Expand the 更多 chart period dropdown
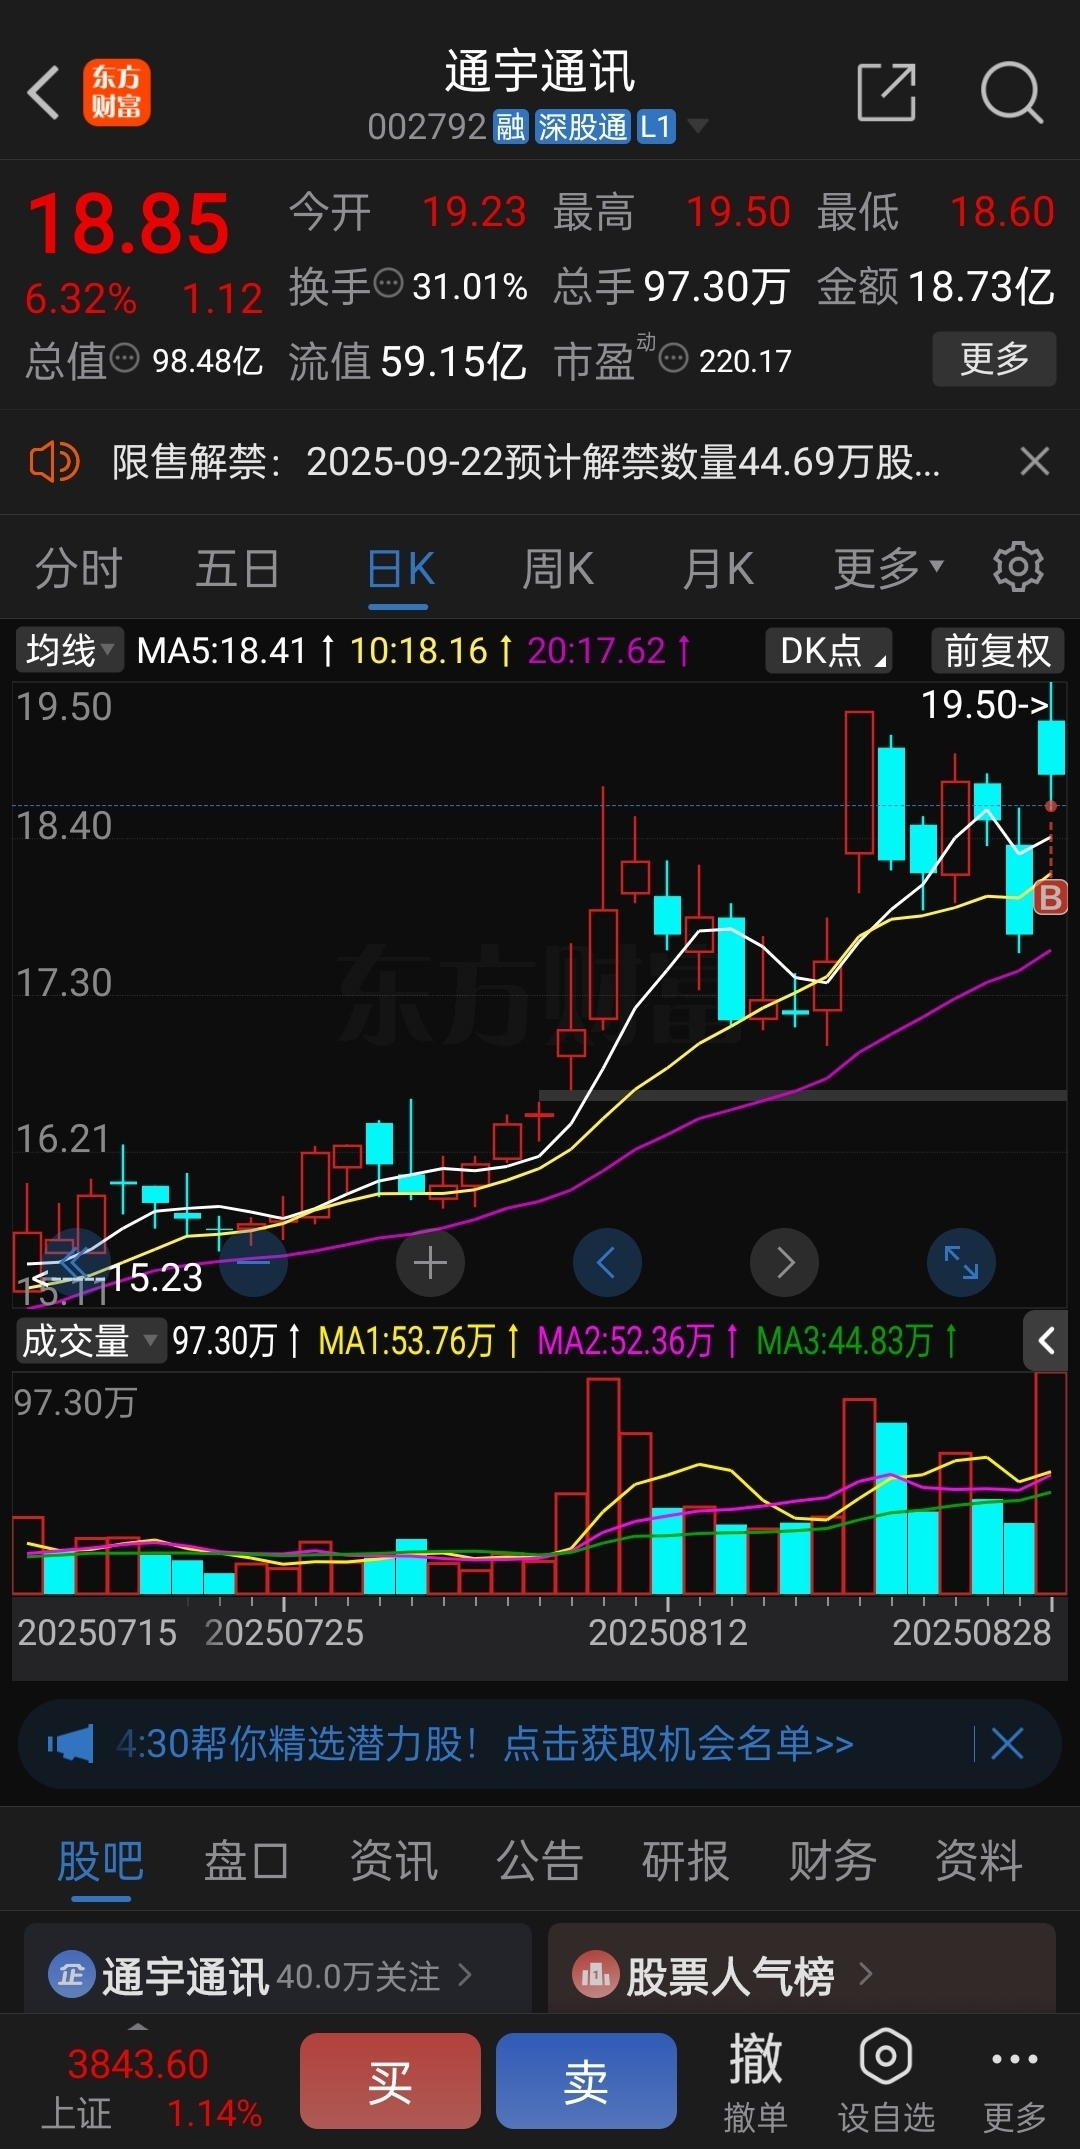 888,569
